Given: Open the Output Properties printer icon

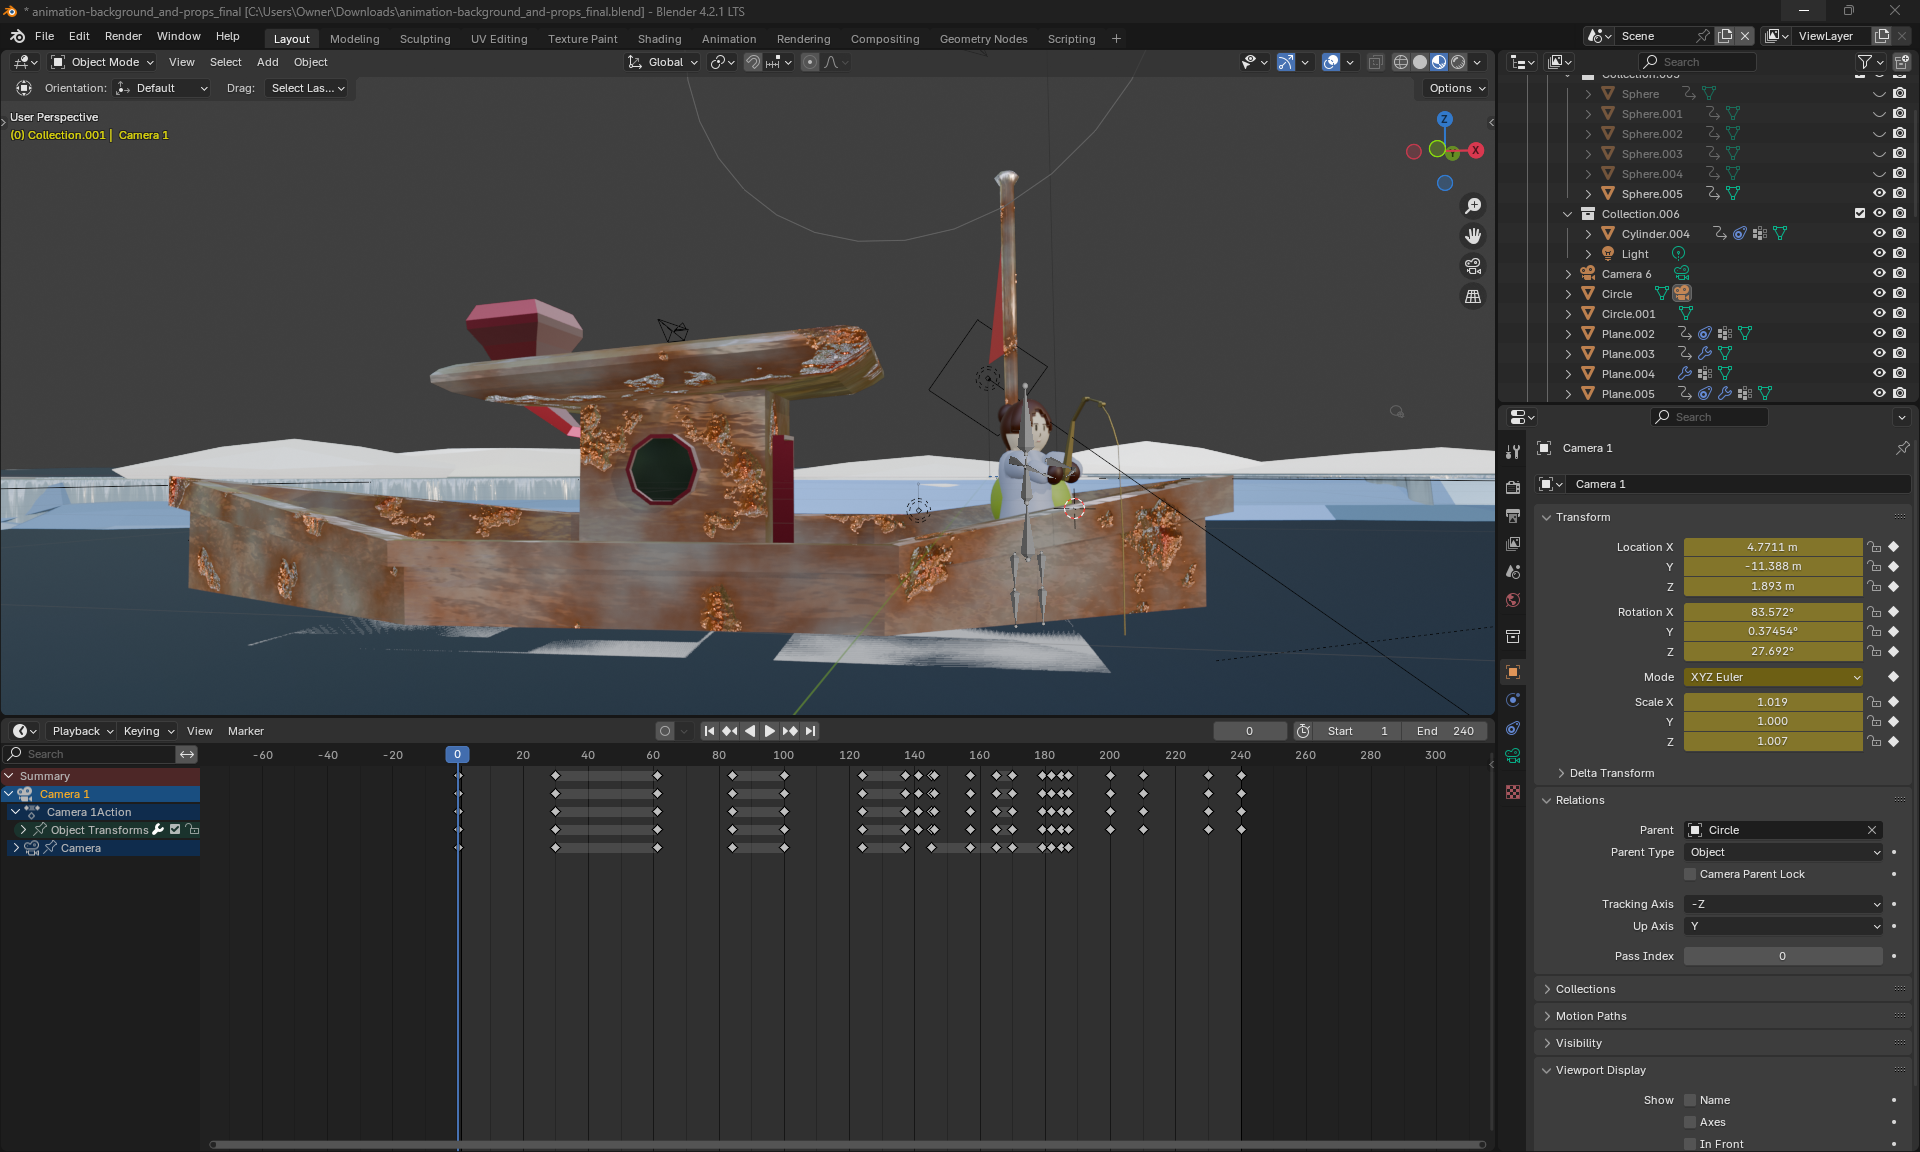Looking at the screenshot, I should [x=1513, y=516].
